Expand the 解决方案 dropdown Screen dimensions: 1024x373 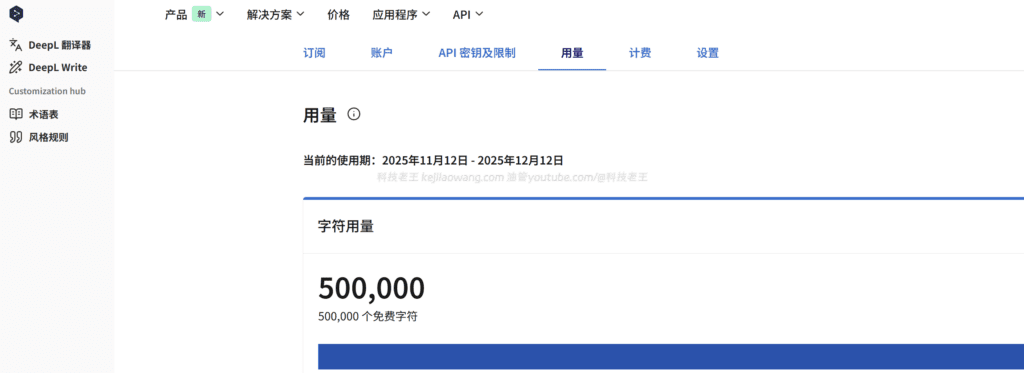coord(276,14)
